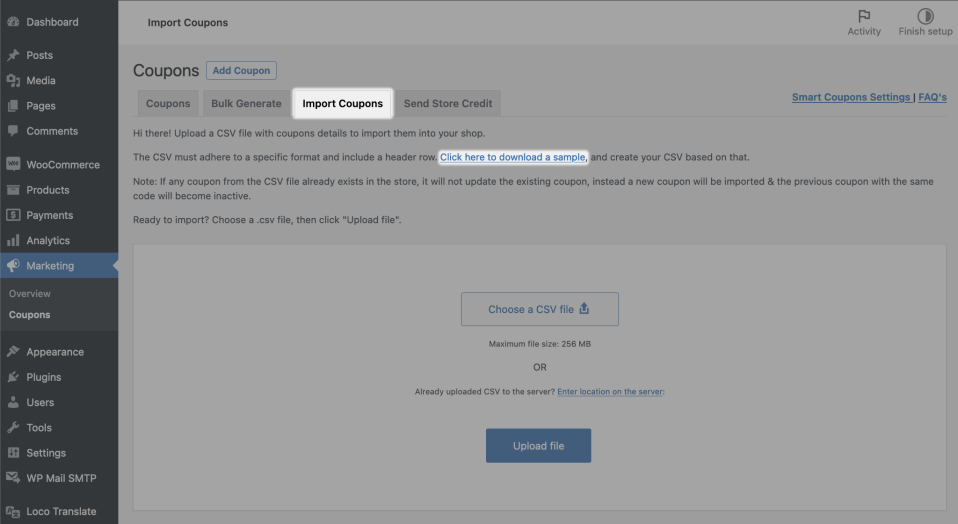Click Maximum file size: 256 MB text
958x524 pixels.
(x=539, y=344)
